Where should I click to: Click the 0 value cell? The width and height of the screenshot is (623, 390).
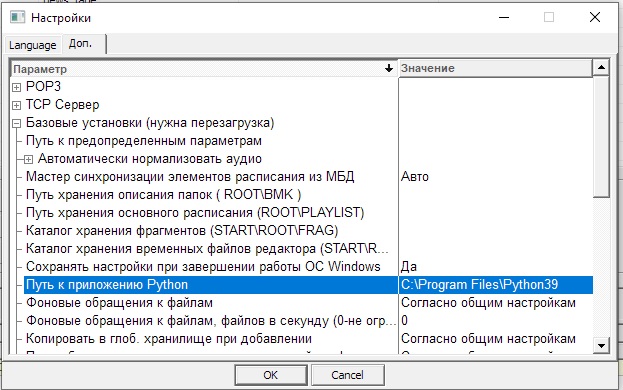(x=495, y=320)
